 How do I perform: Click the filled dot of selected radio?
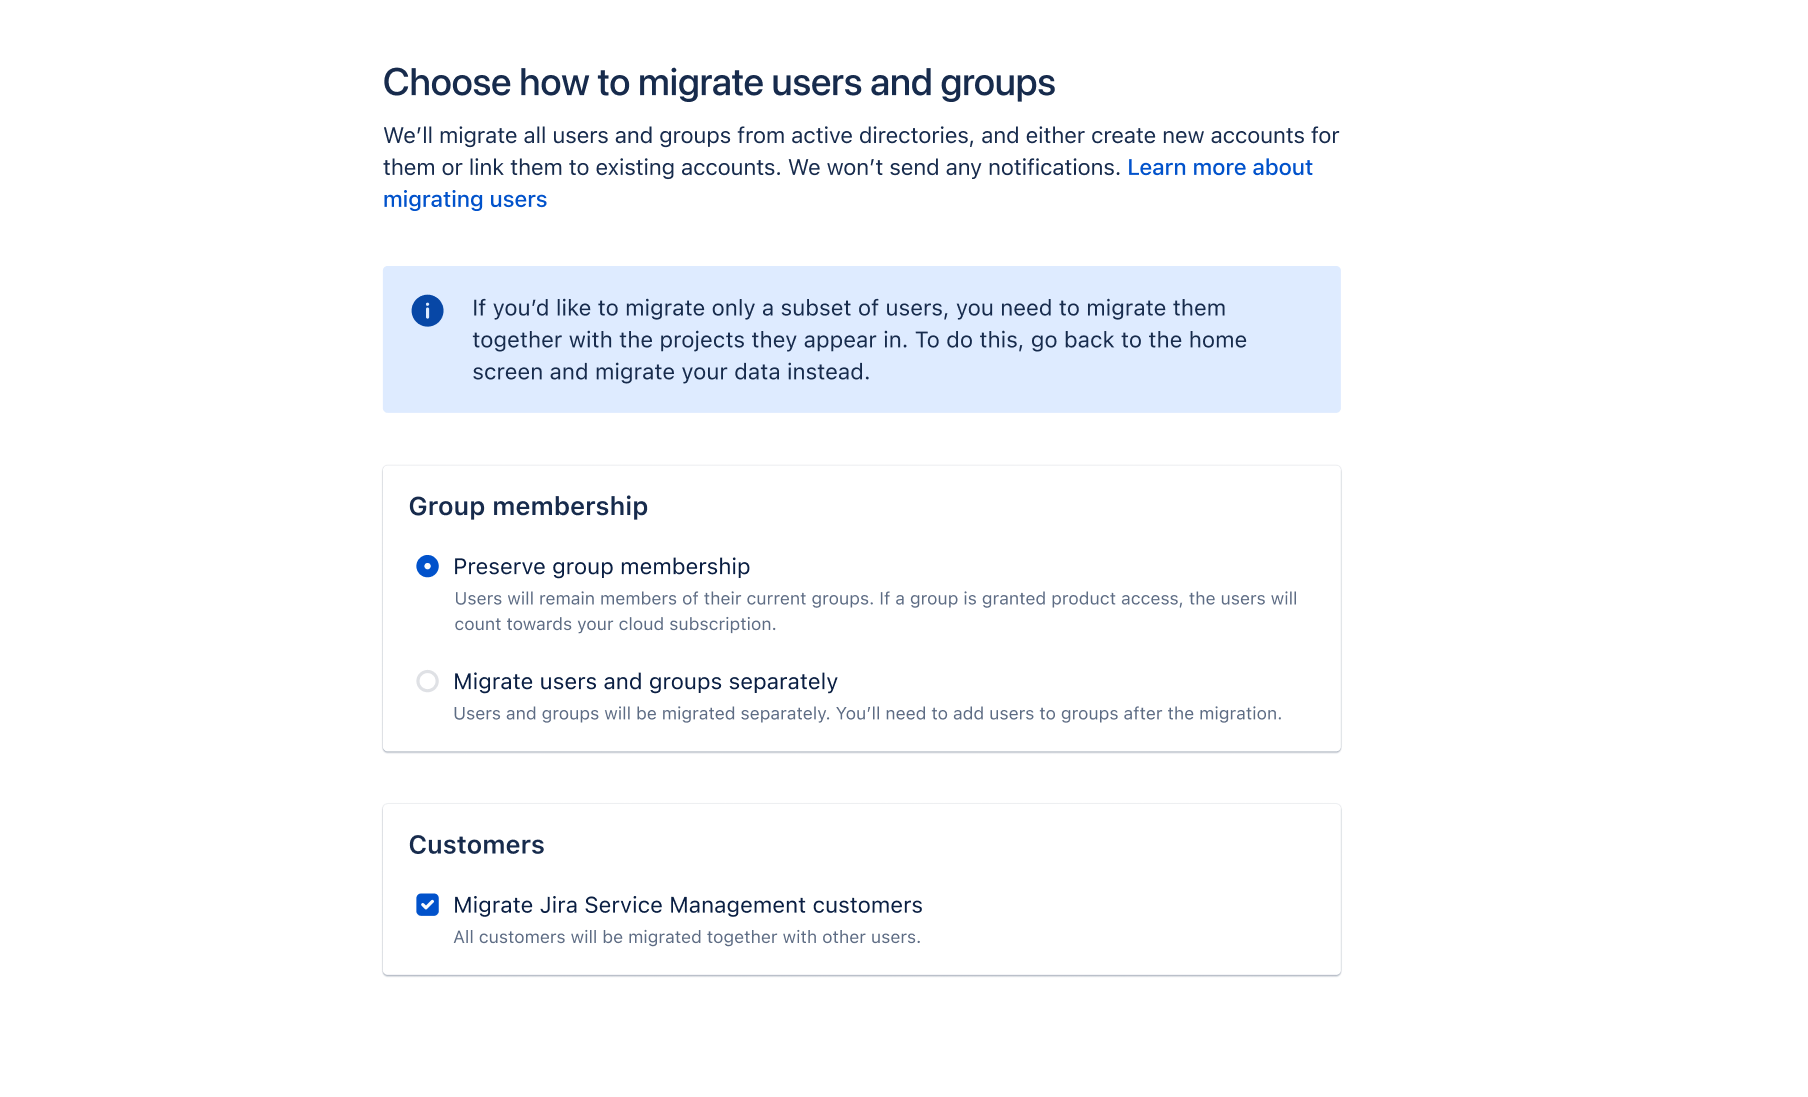click(427, 567)
